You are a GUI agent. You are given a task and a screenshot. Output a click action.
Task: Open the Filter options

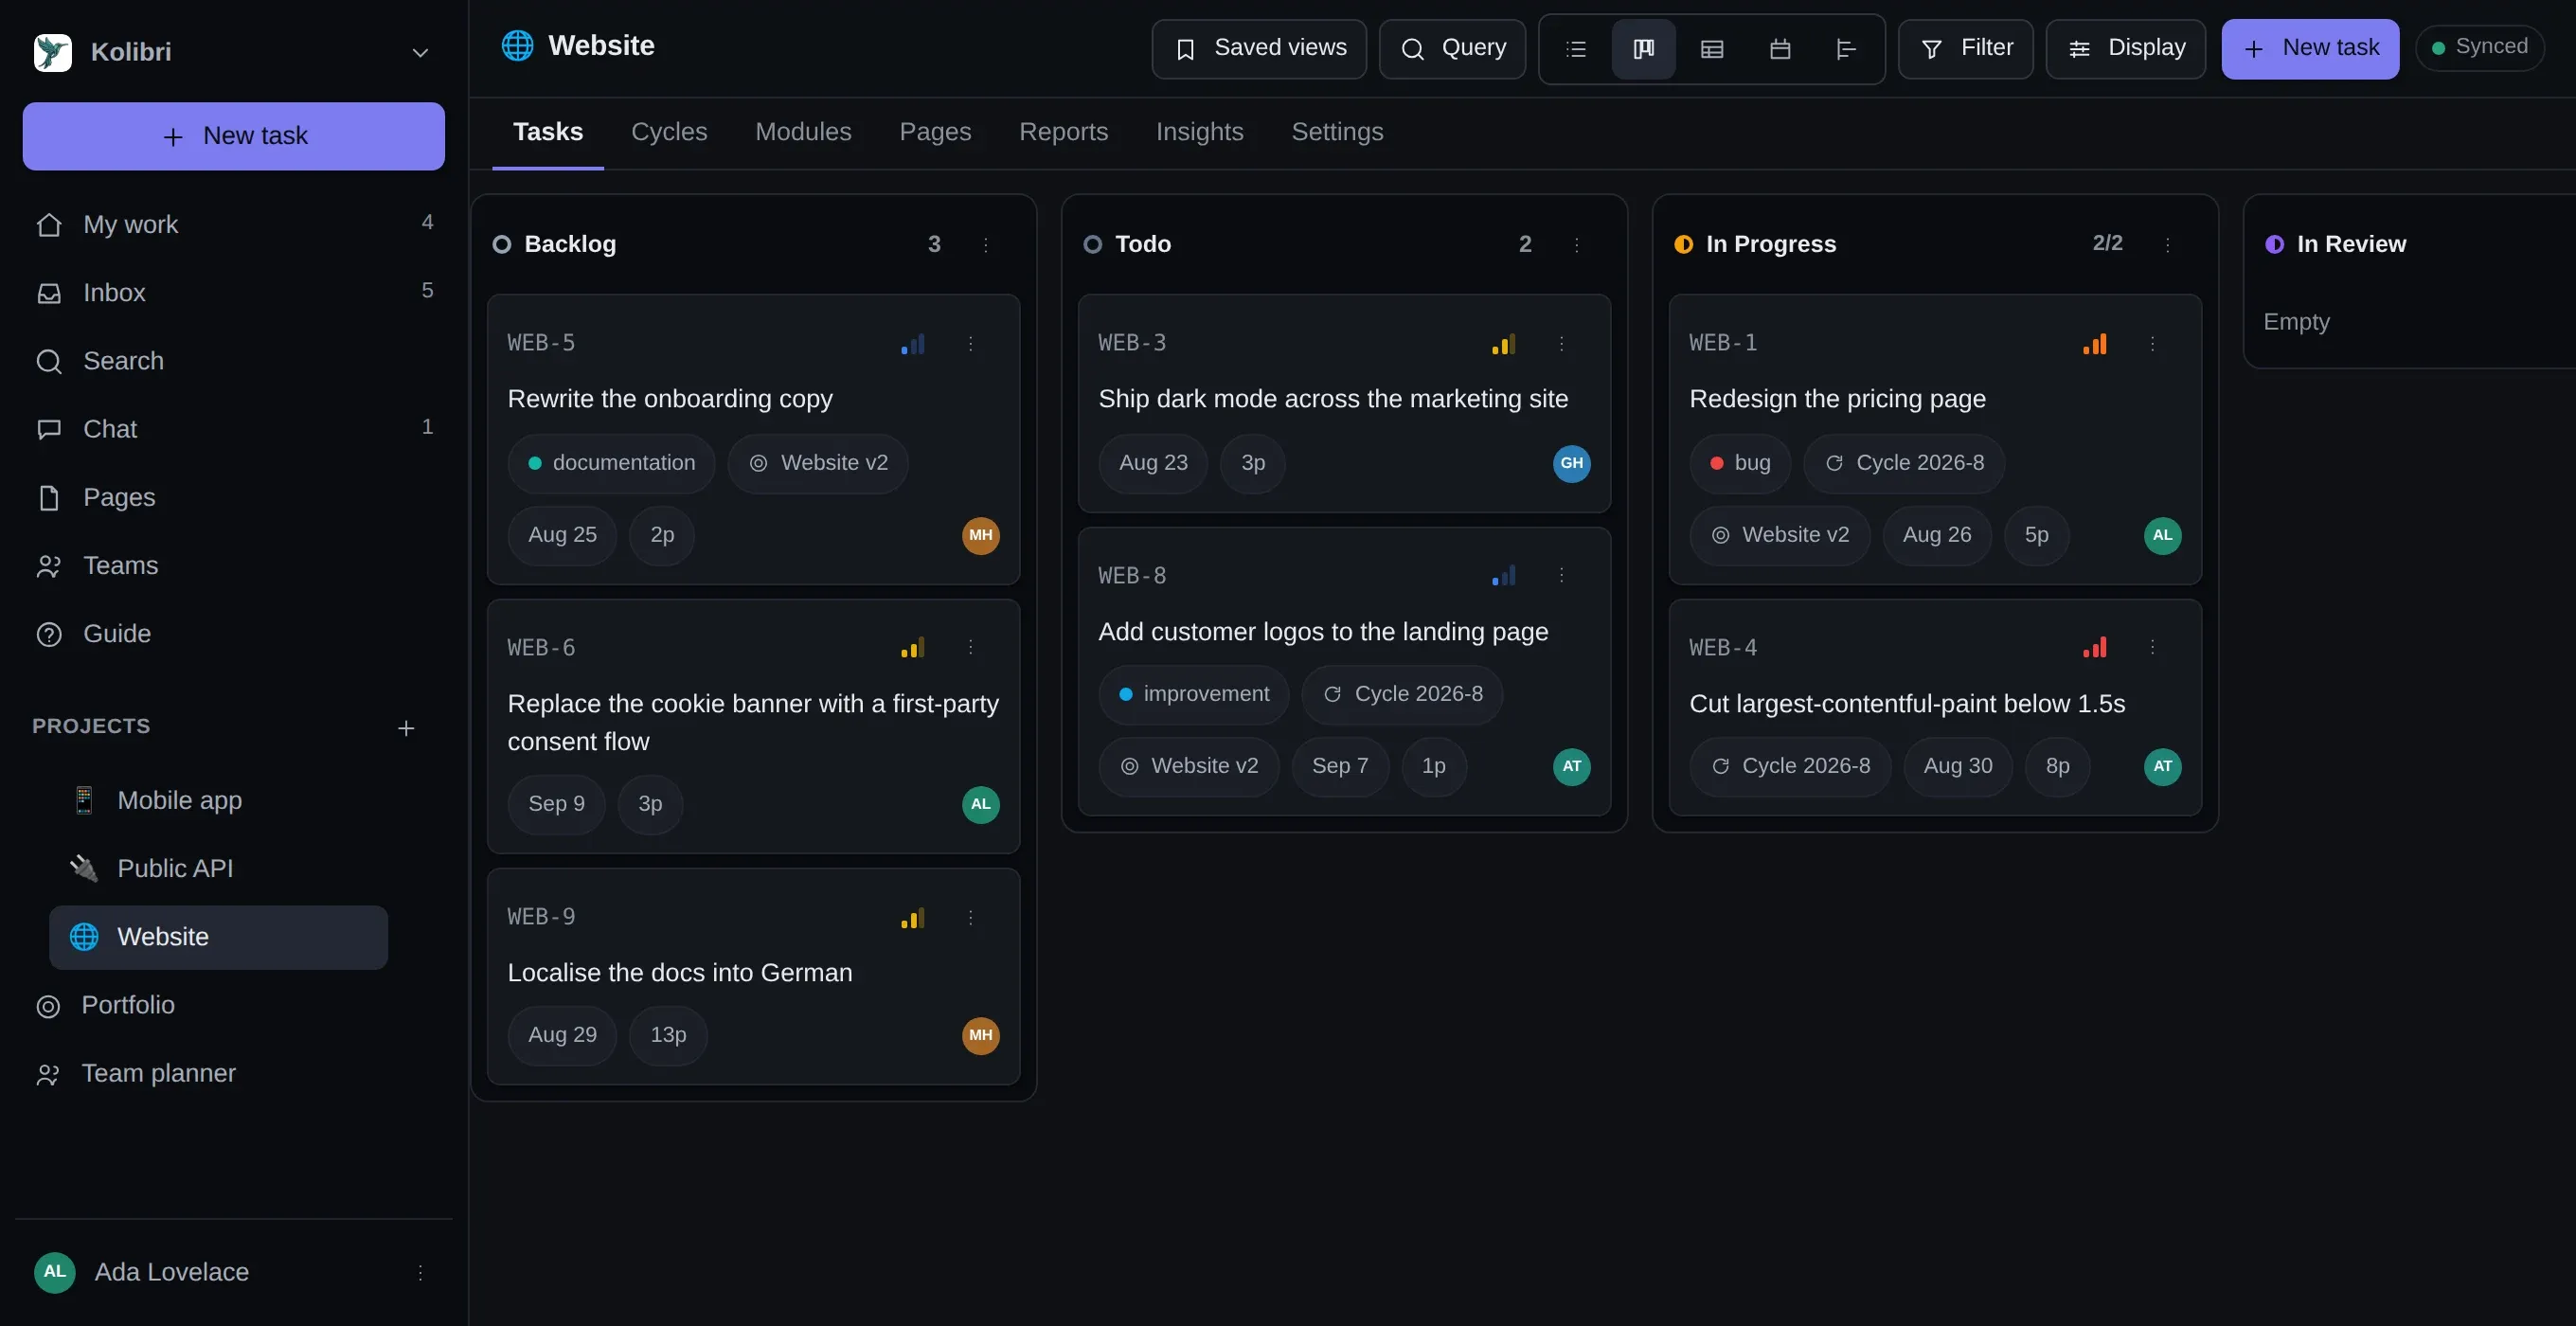1966,49
